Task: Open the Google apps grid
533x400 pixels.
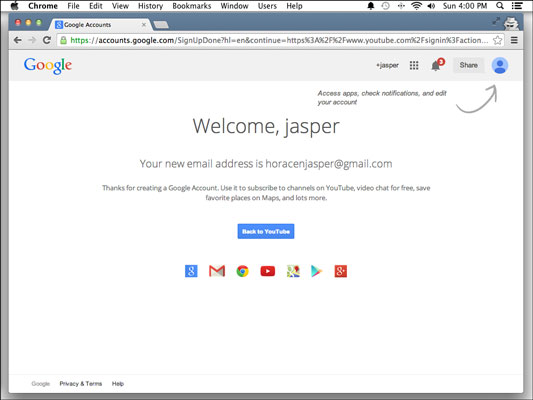Action: coord(414,65)
